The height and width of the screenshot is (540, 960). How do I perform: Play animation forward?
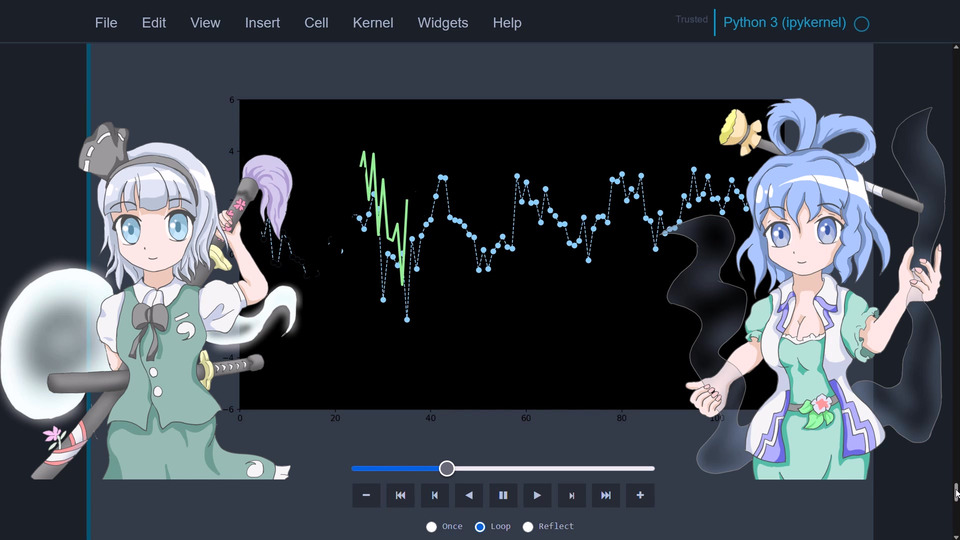(537, 495)
